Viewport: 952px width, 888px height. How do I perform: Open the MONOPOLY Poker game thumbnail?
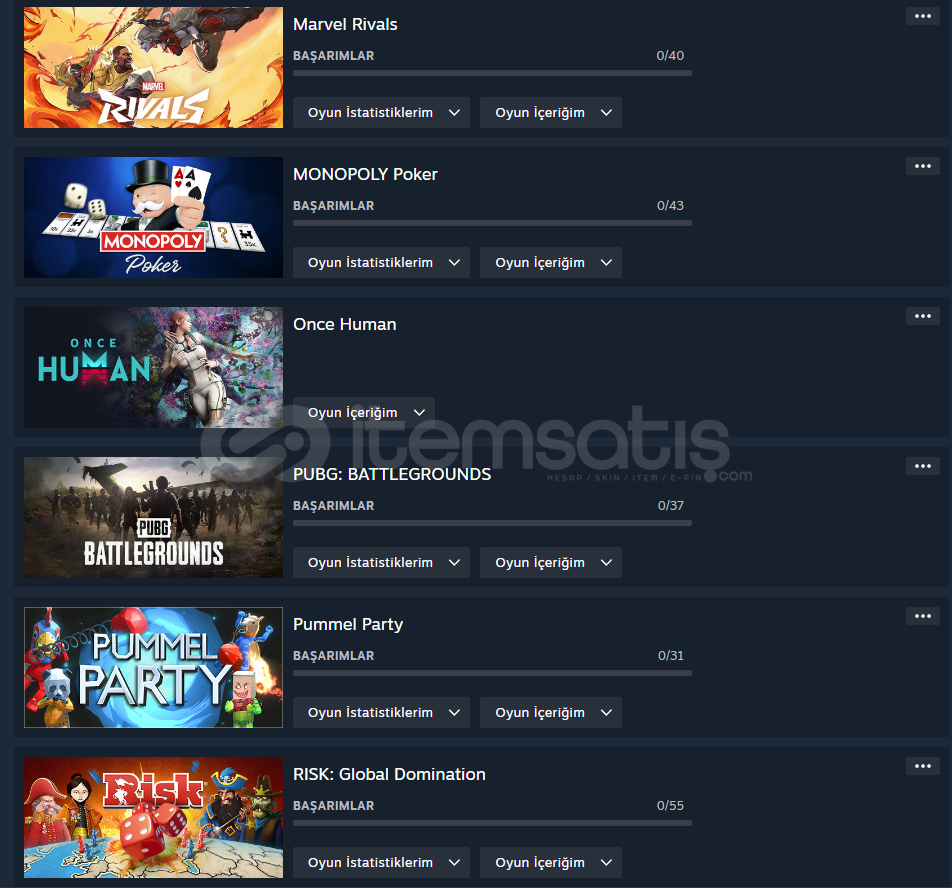(x=153, y=217)
